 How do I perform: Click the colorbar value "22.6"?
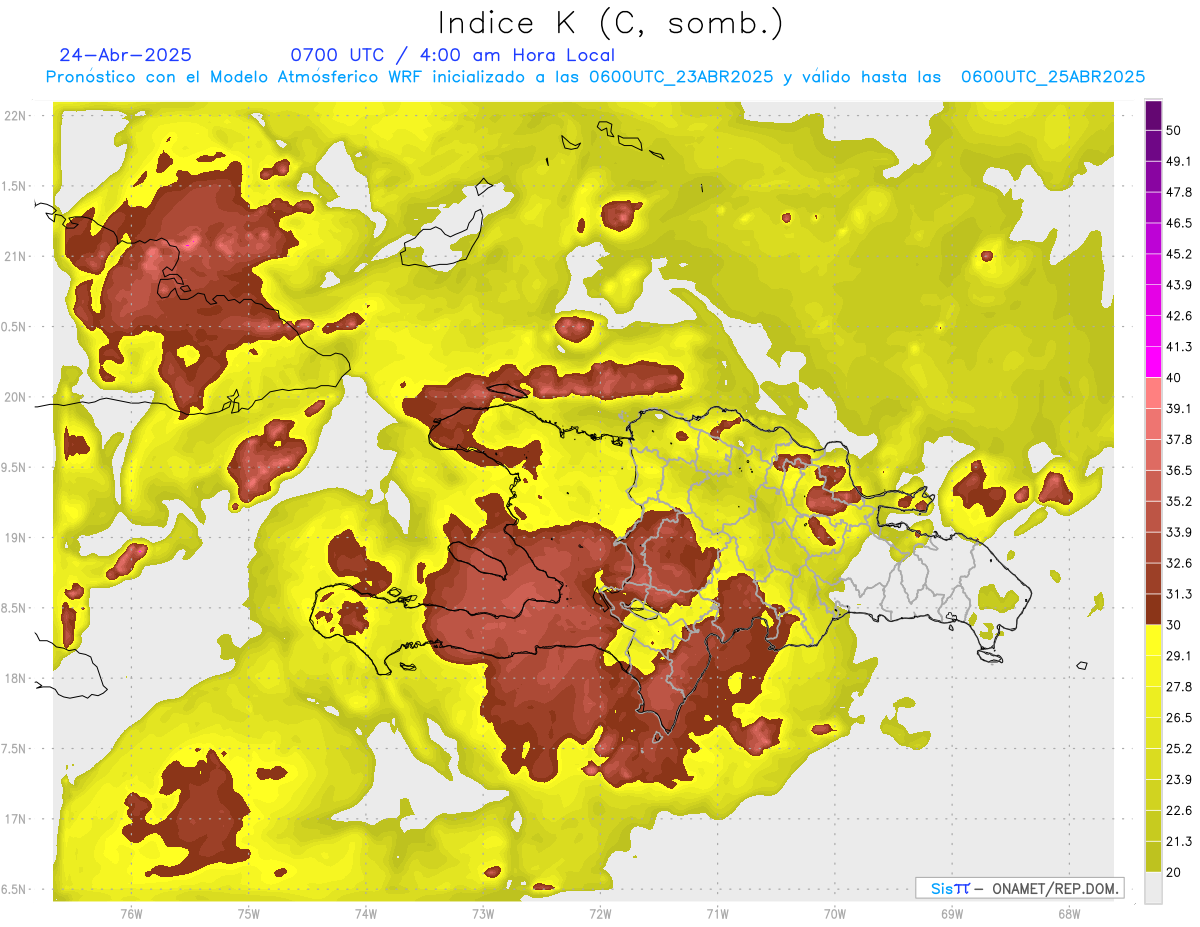tap(1179, 810)
